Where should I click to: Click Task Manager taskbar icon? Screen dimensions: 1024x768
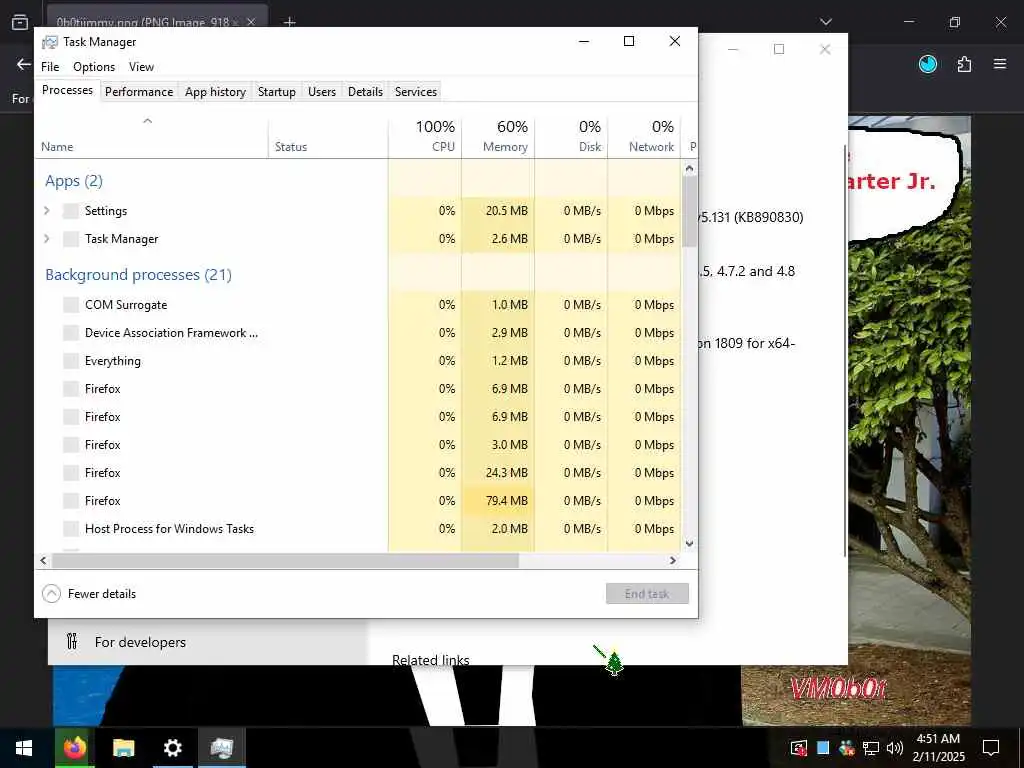point(222,748)
